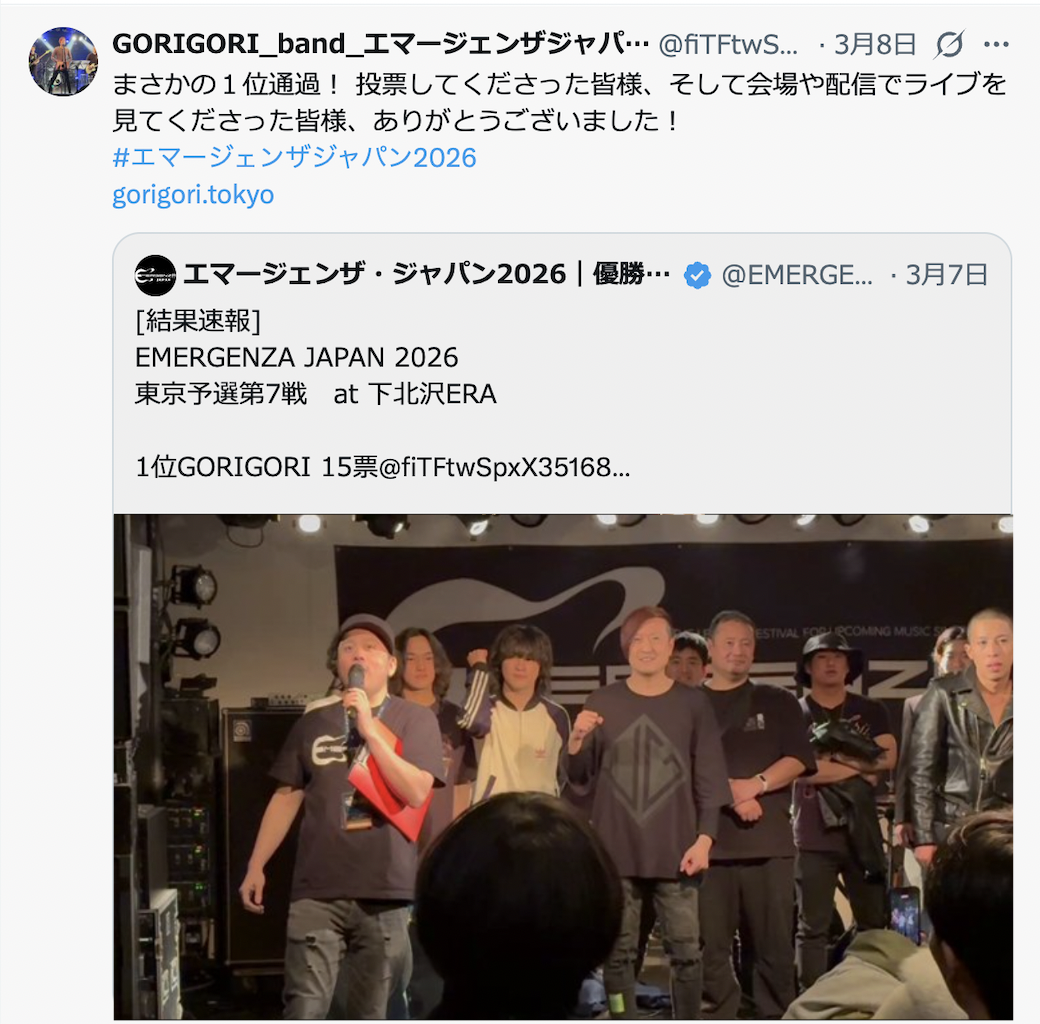This screenshot has height=1024, width=1040.
Task: Open the three-dot more options menu
Action: point(996,45)
